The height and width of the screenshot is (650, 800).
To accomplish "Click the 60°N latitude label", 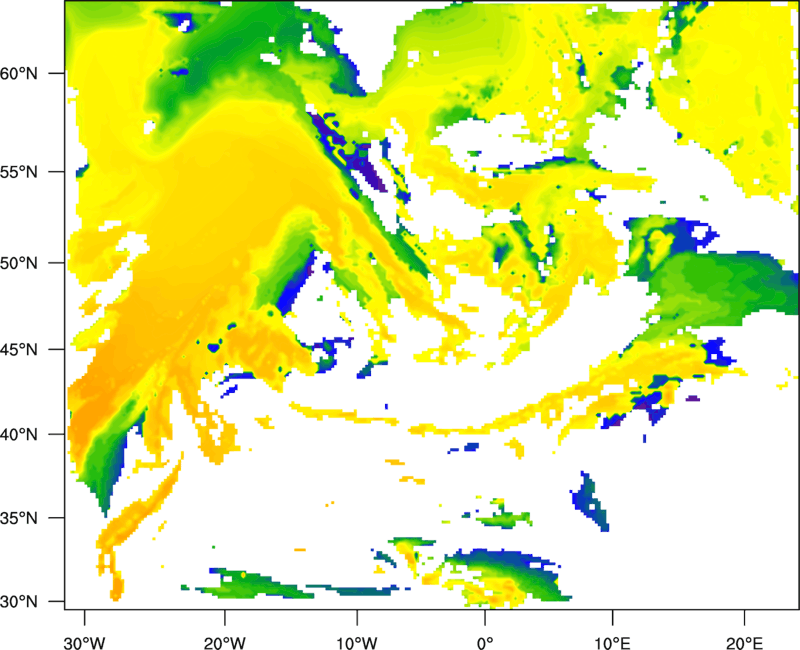I will point(19,74).
